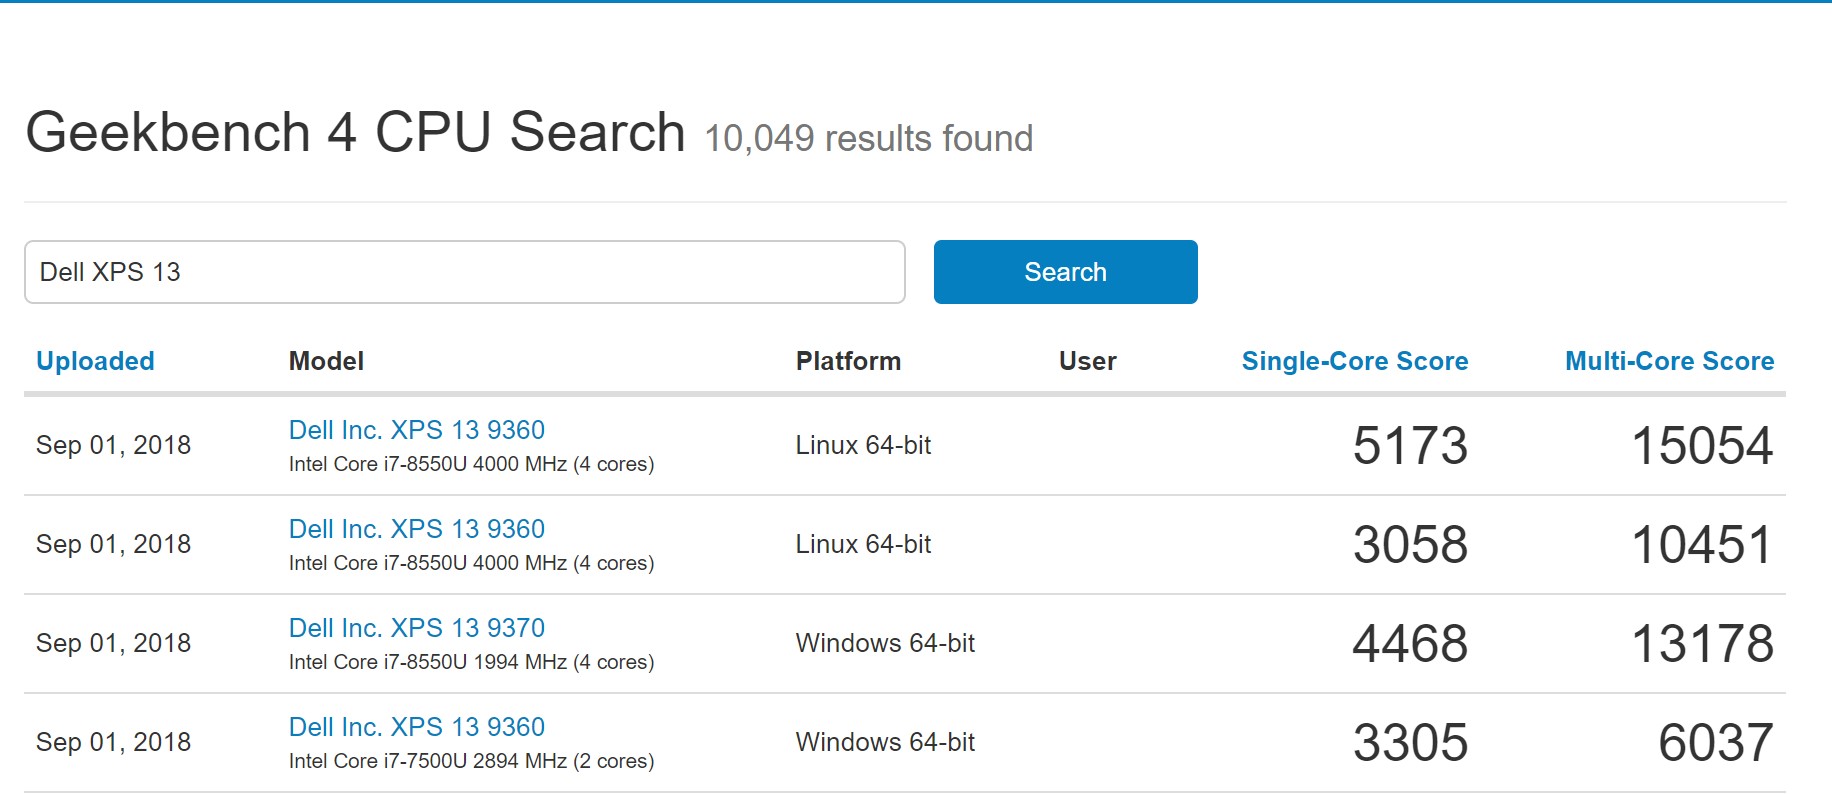Open the Dell Inc. XPS 13 9370 result
The height and width of the screenshot is (794, 1832).
[417, 628]
